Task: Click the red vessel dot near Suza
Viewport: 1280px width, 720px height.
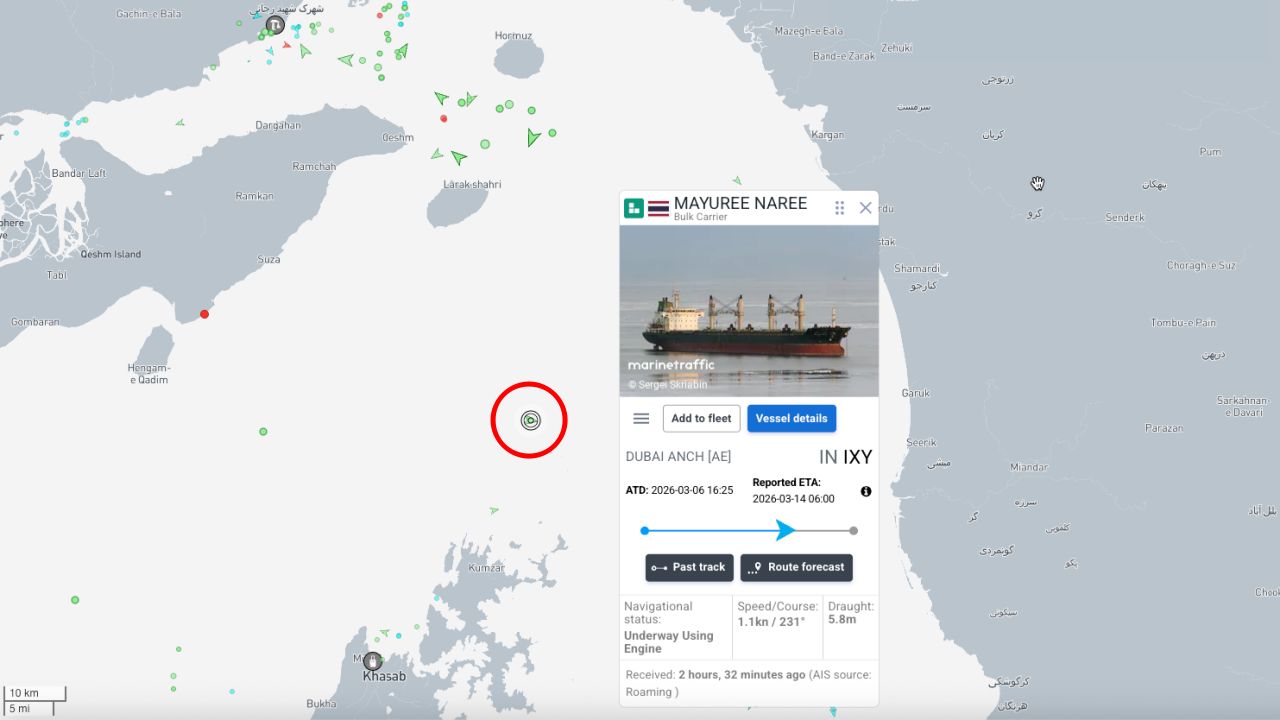Action: (x=204, y=314)
